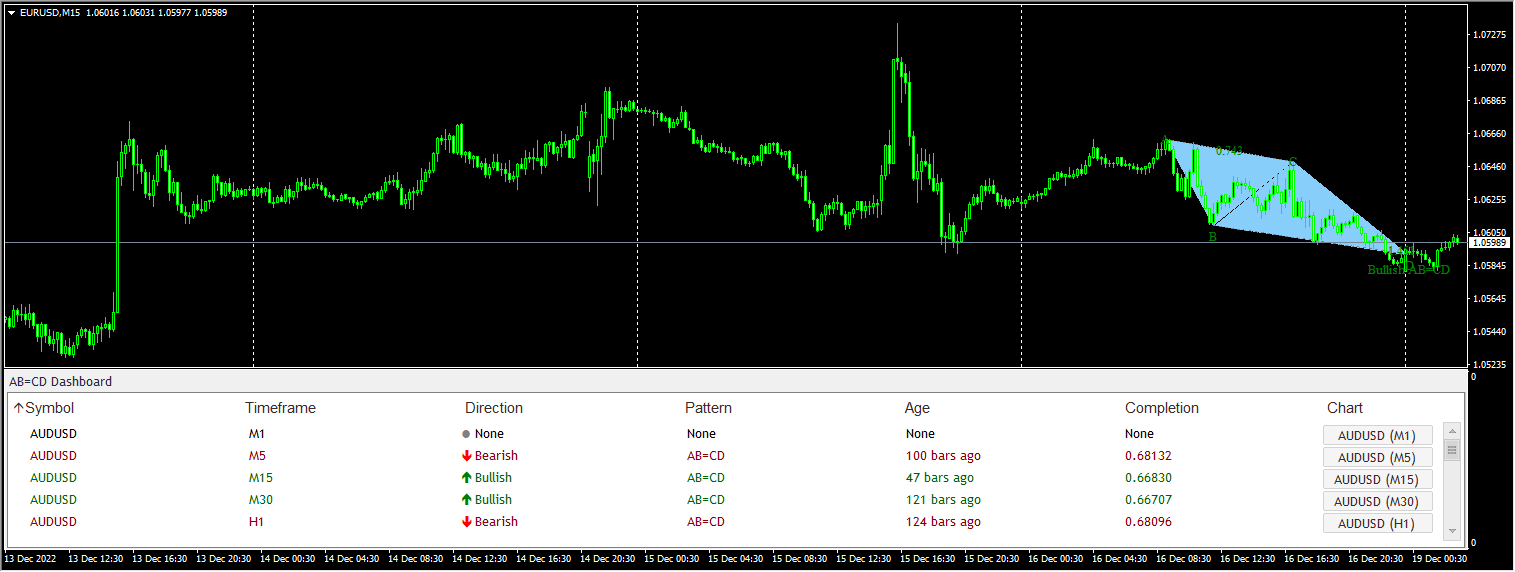
Task: Click the 1.05235 price axis level
Action: (1489, 364)
